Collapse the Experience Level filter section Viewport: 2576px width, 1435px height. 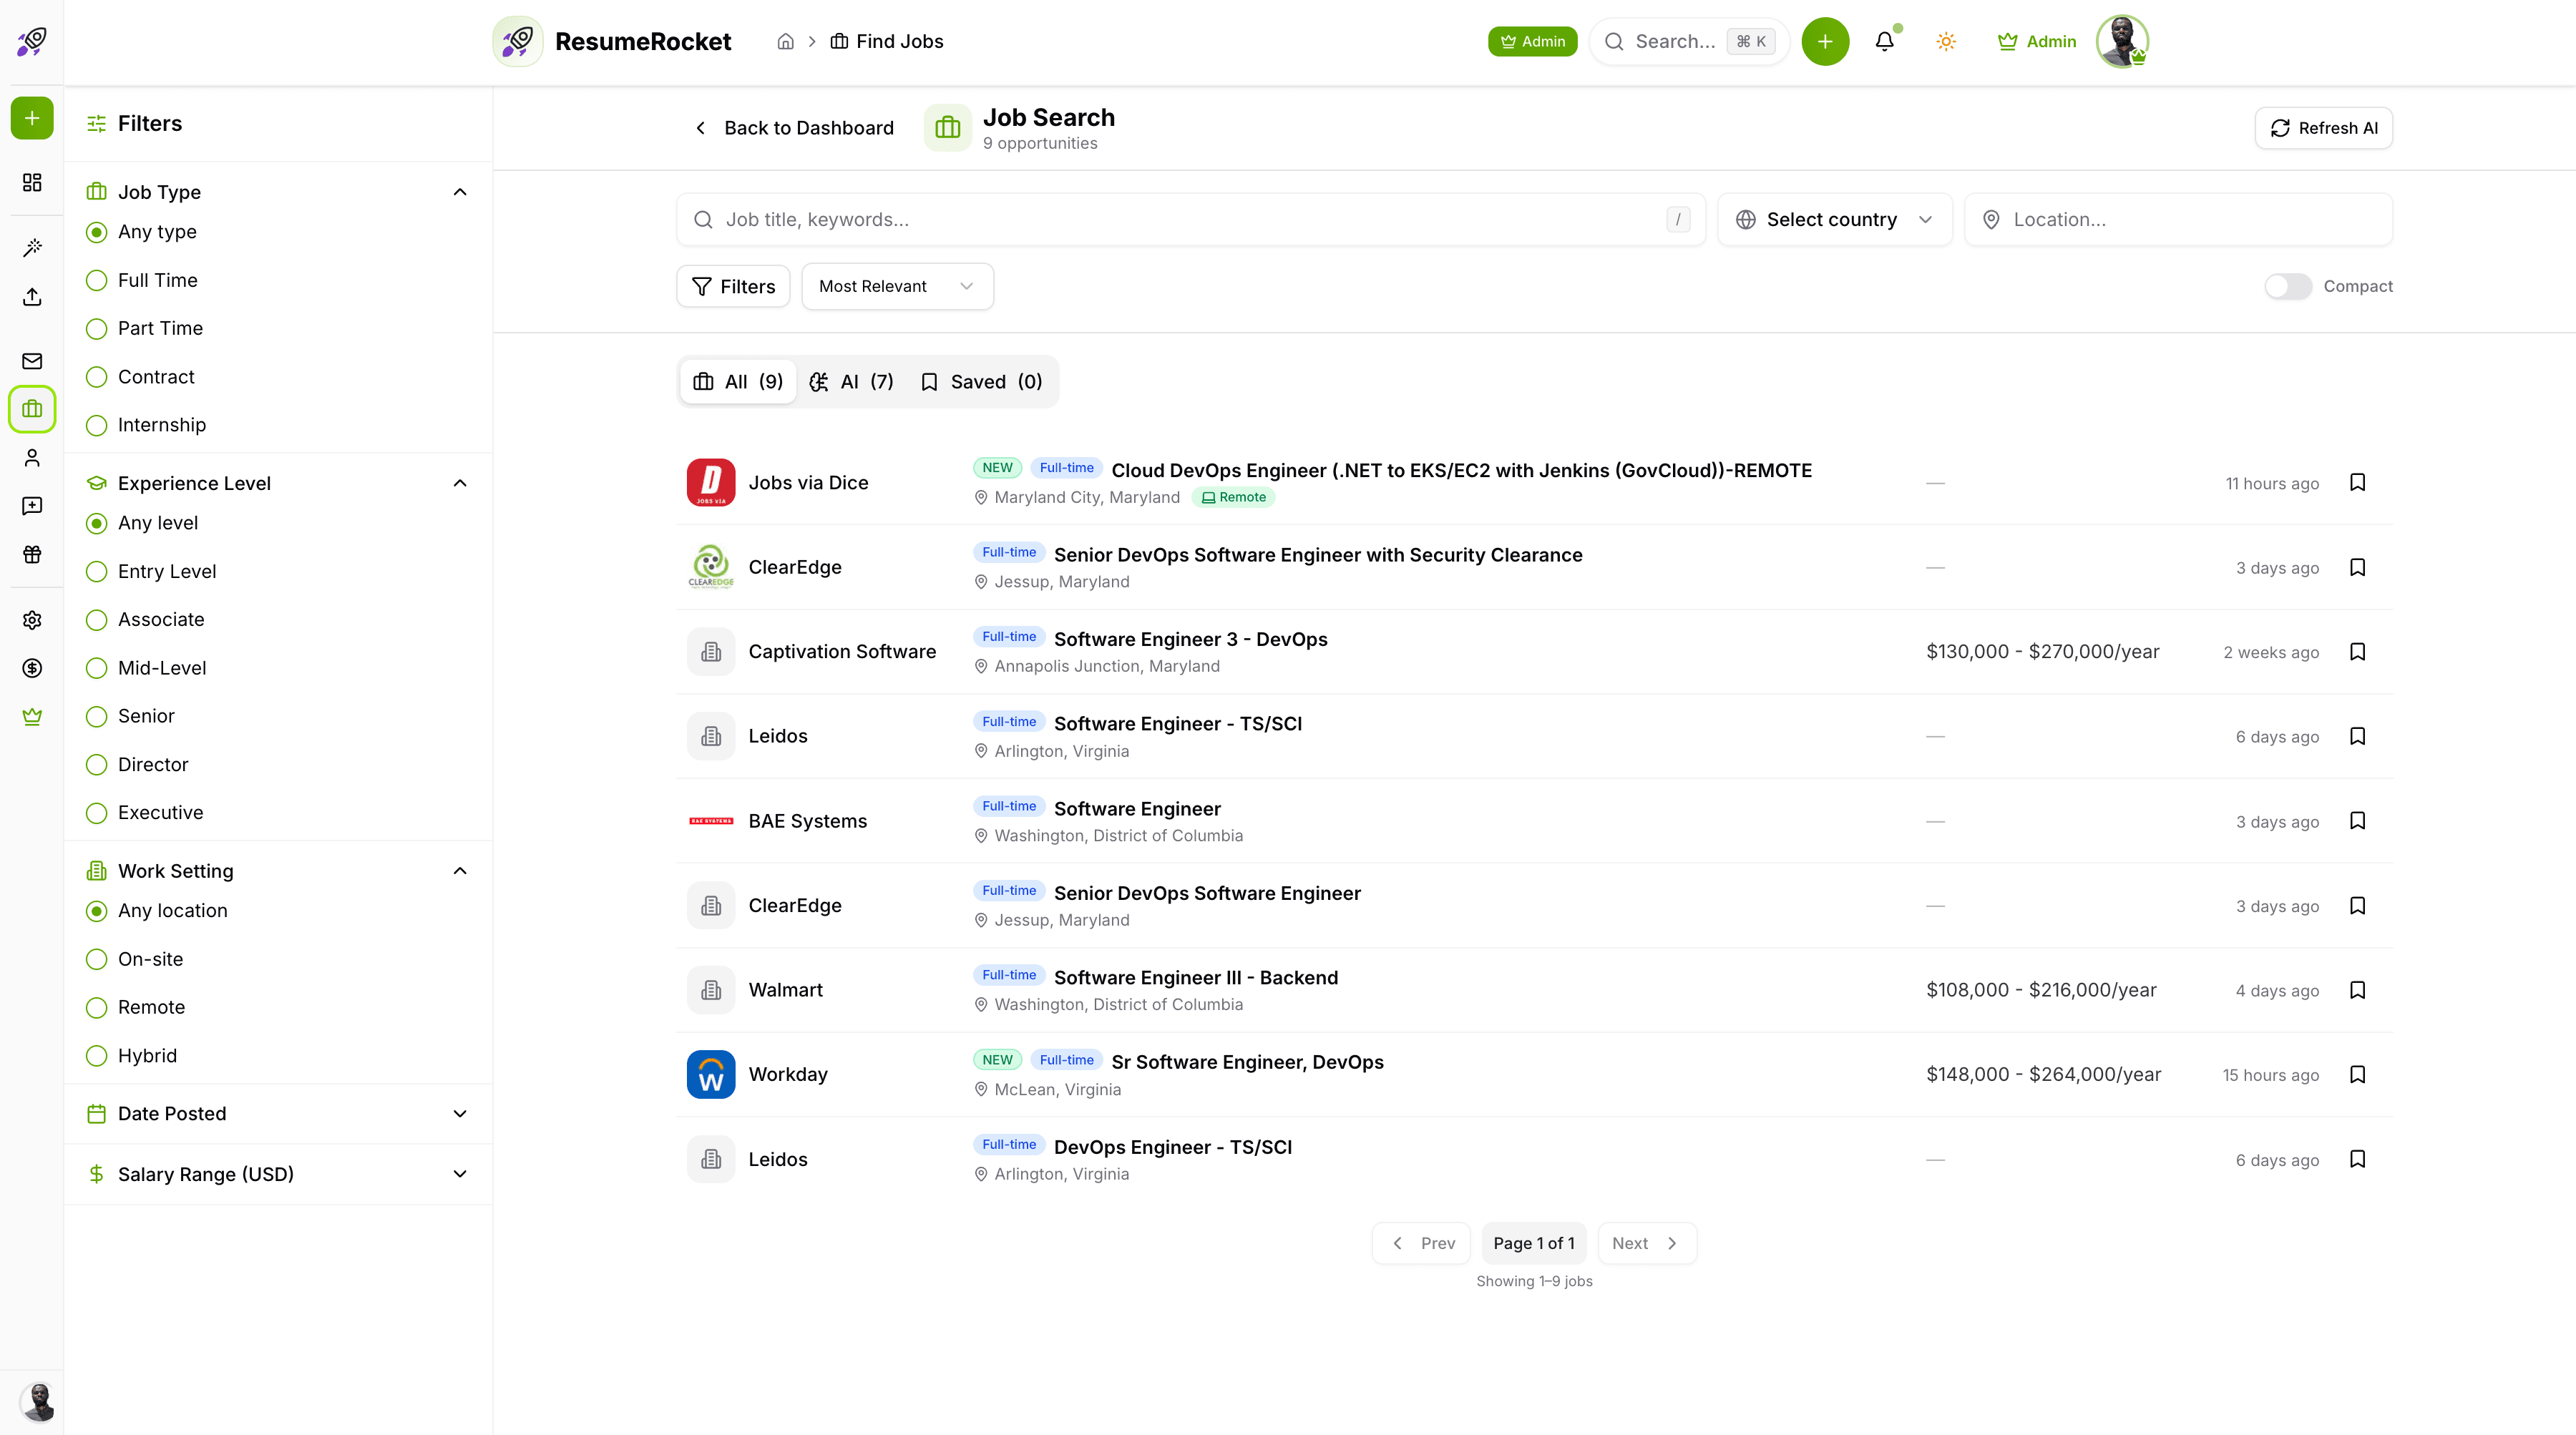click(x=460, y=483)
